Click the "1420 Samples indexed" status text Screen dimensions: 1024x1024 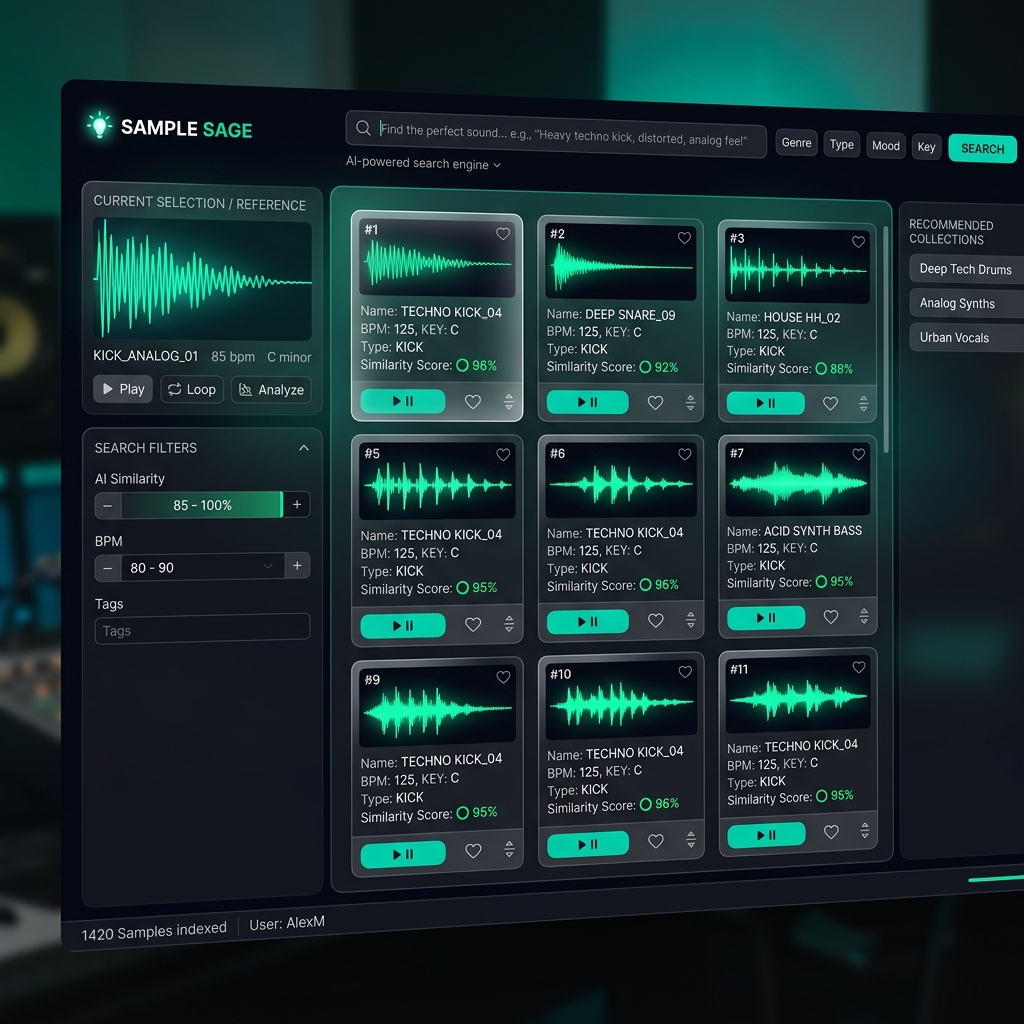pos(154,931)
